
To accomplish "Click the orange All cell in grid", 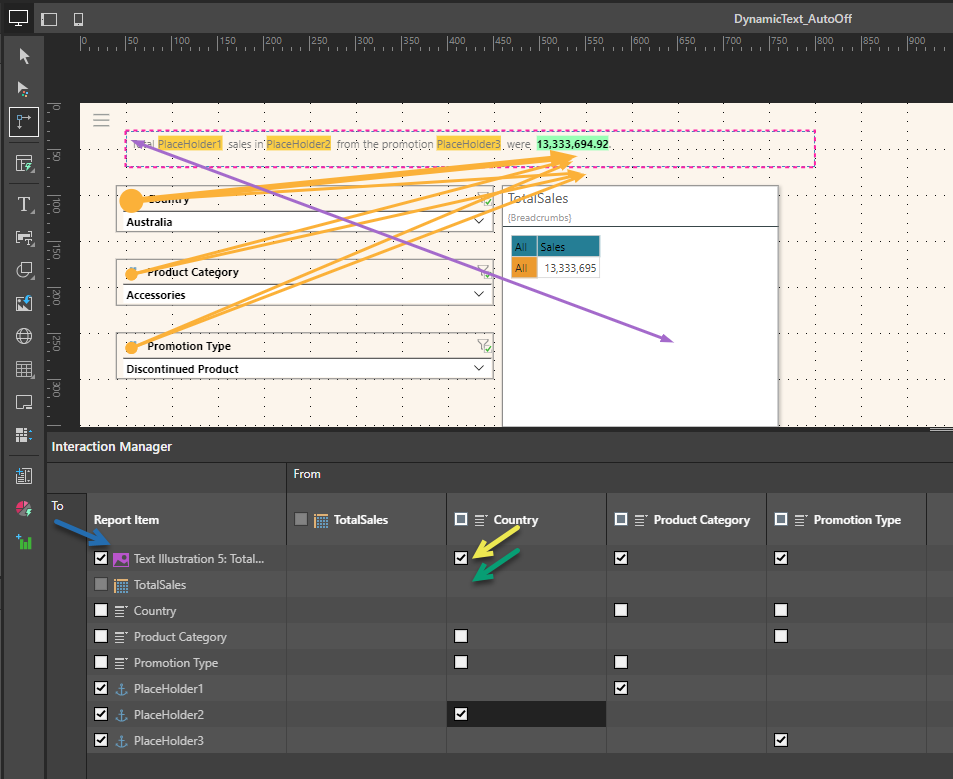I will (x=520, y=268).
